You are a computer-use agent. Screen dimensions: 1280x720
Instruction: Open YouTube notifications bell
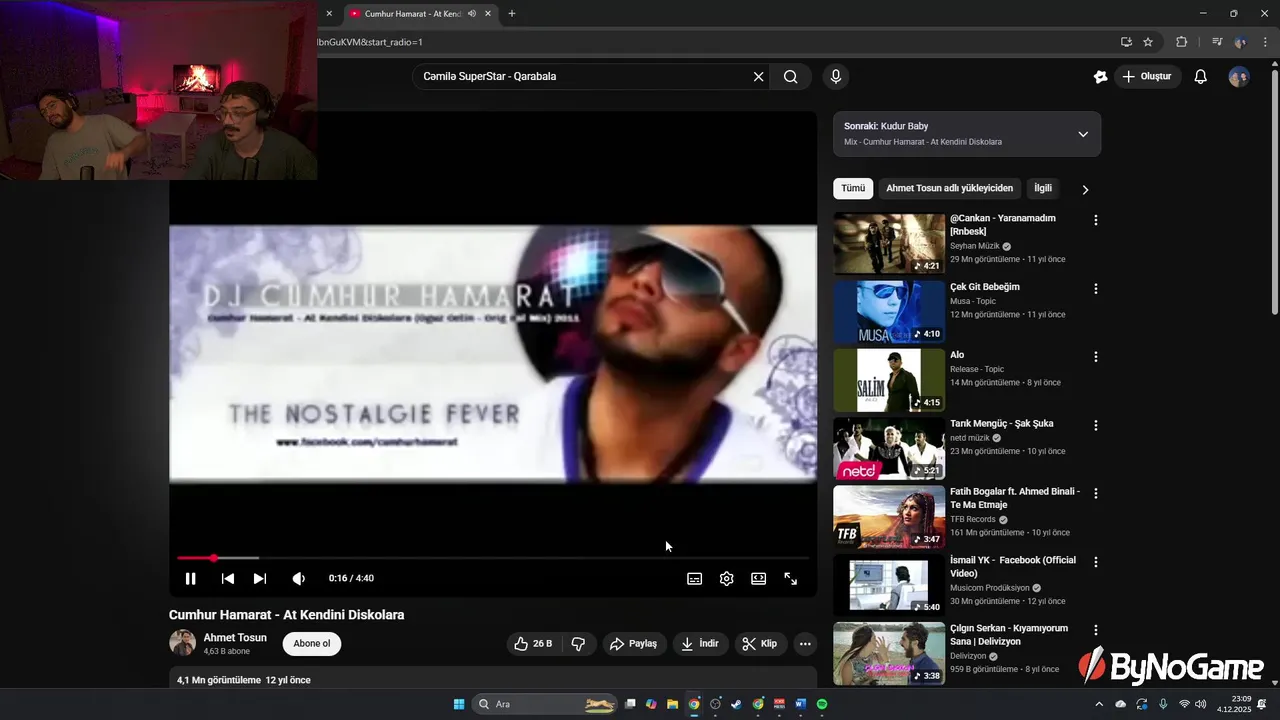click(1201, 76)
